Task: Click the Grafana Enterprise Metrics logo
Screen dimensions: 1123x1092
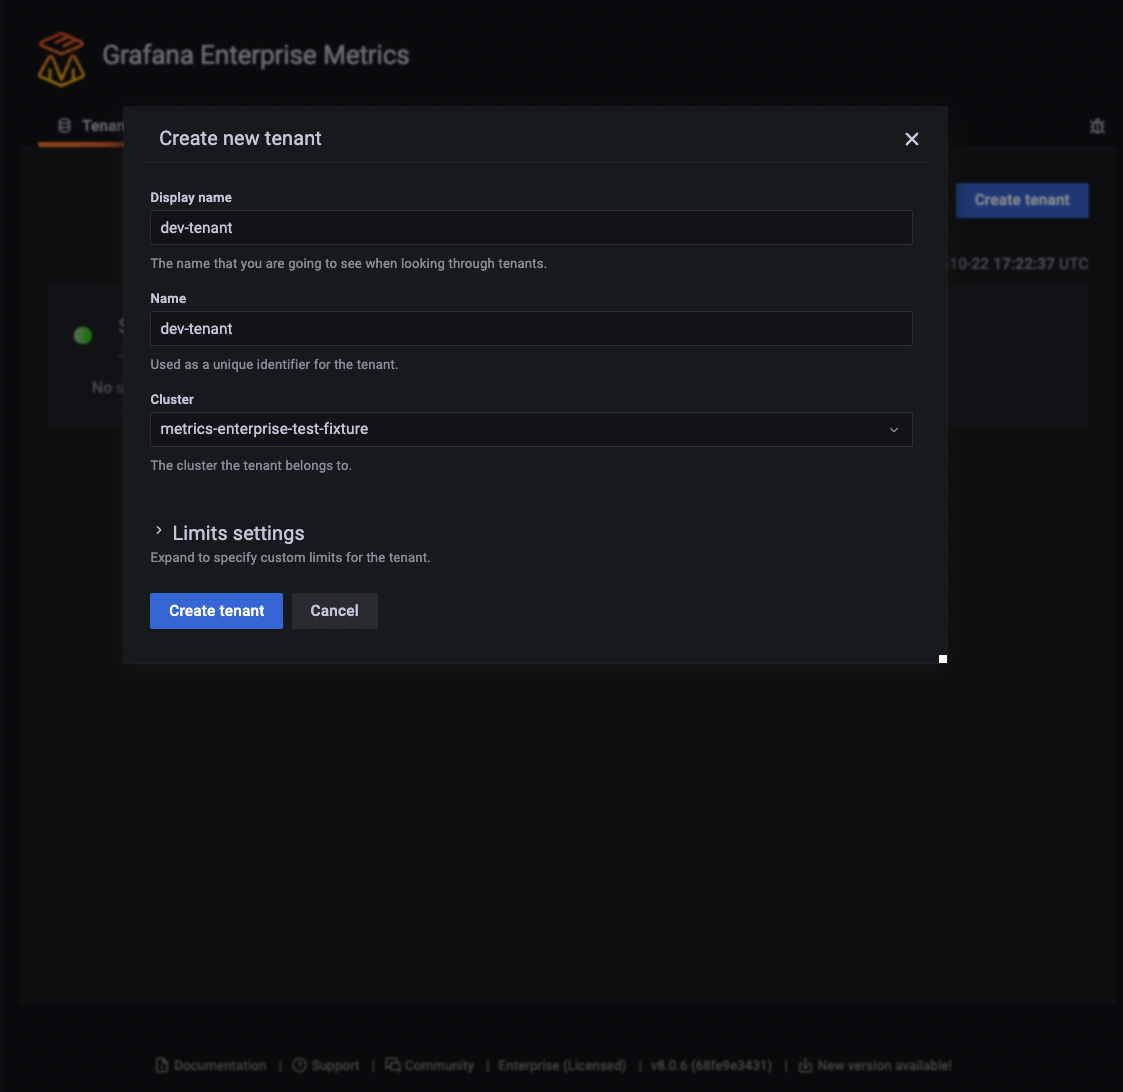Action: coord(60,58)
